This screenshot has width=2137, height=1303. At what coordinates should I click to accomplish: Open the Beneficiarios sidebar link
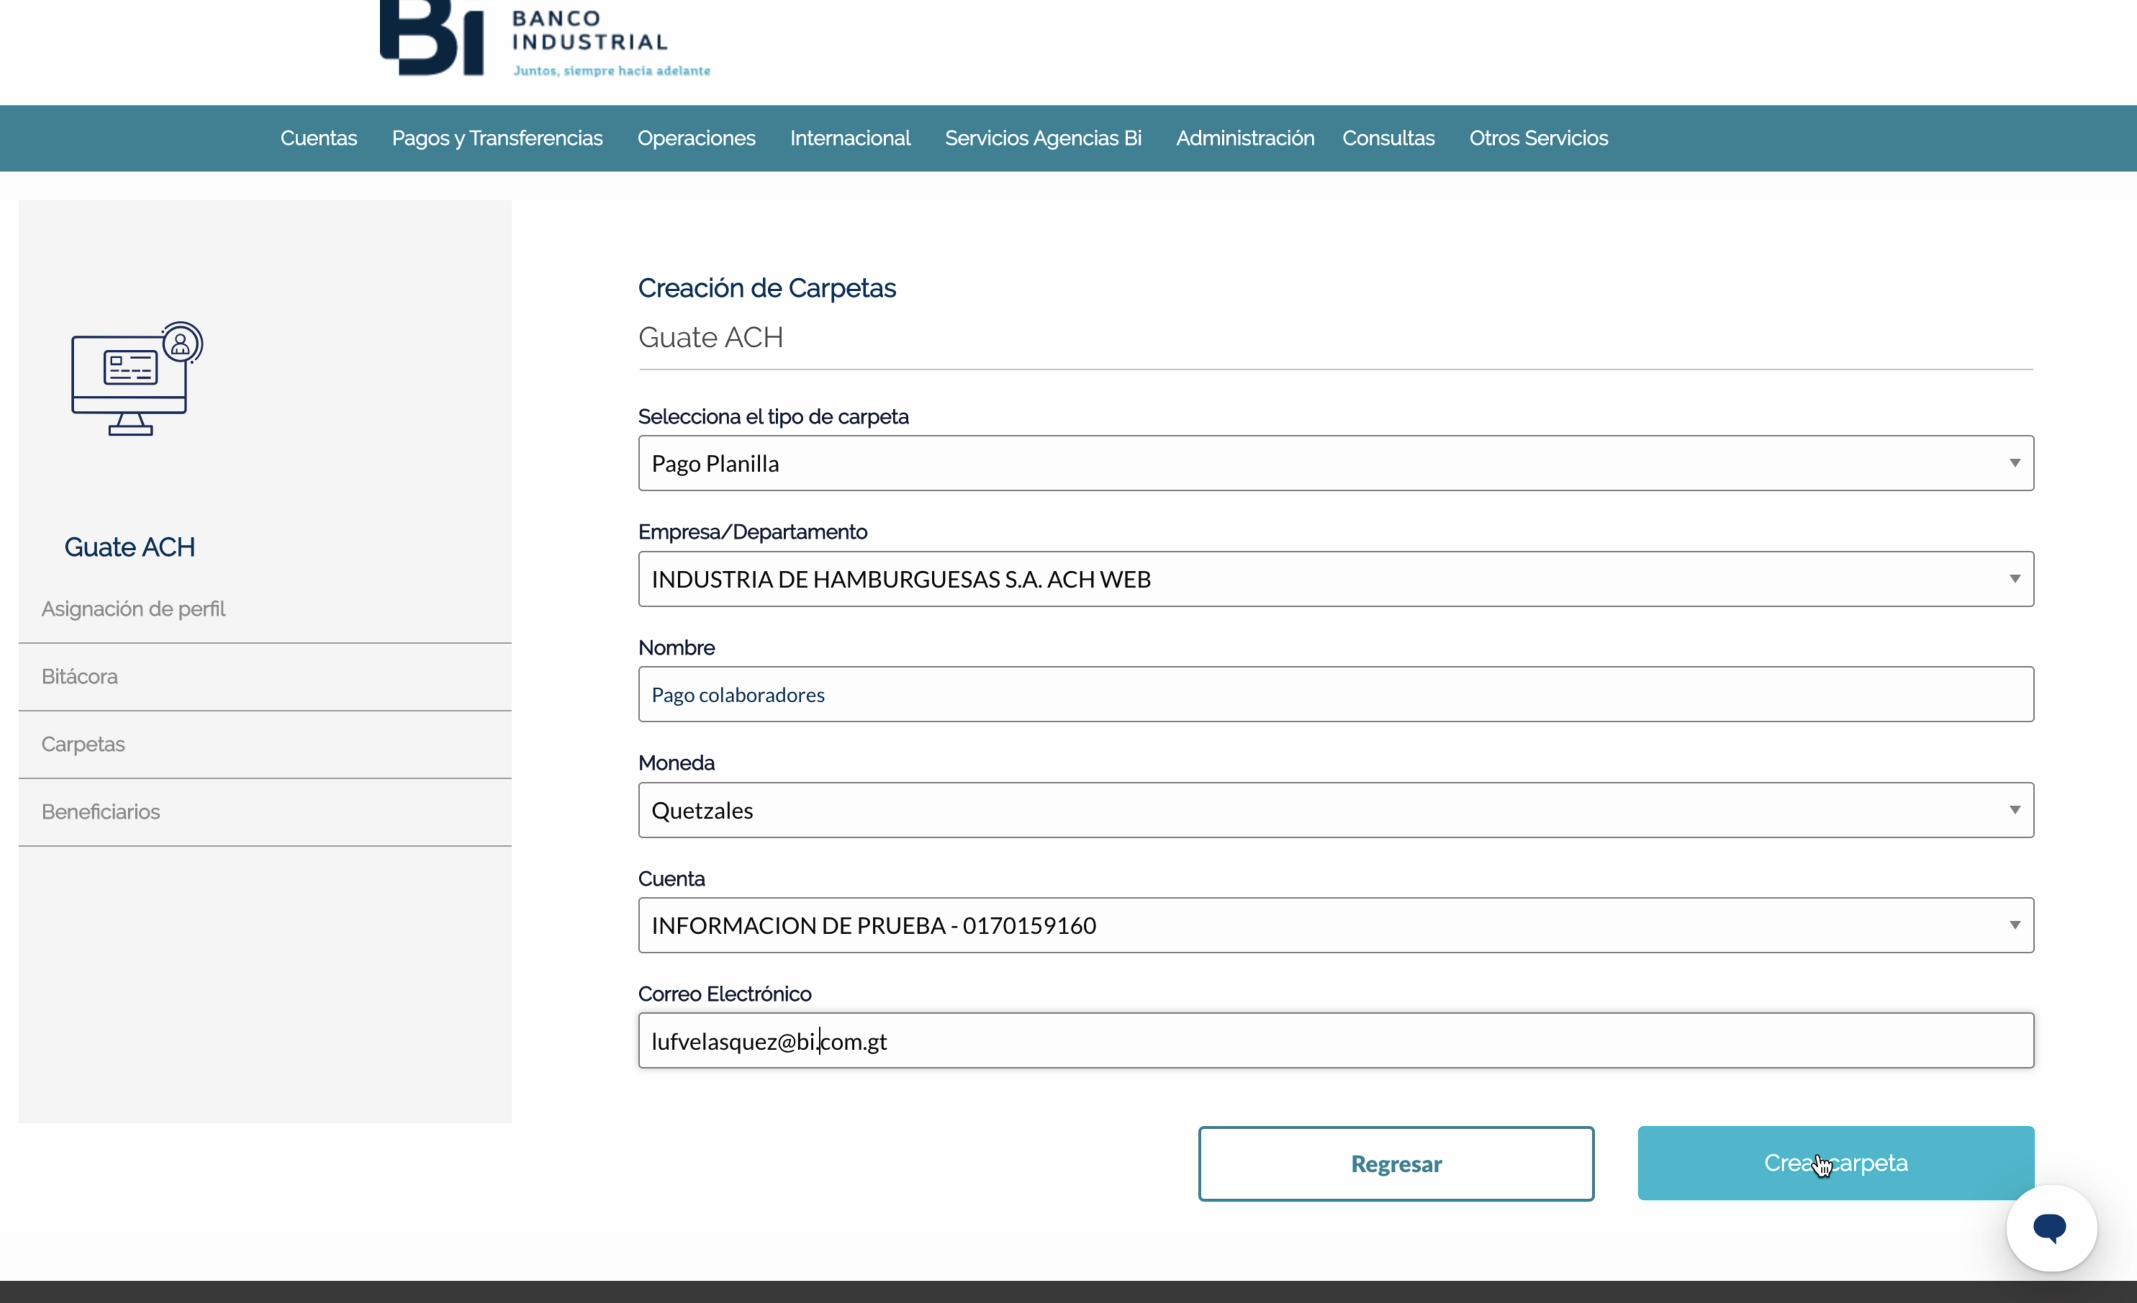coord(101,812)
